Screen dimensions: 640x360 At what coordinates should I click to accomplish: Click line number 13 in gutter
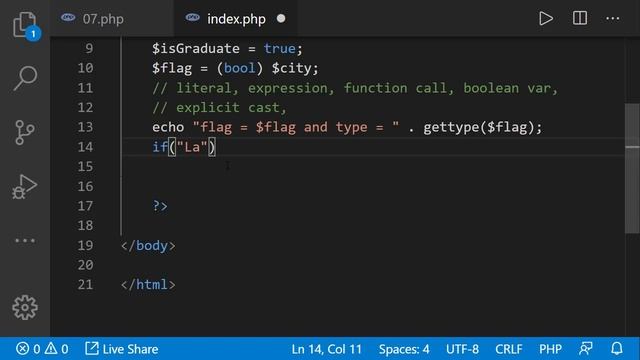pyautogui.click(x=85, y=127)
